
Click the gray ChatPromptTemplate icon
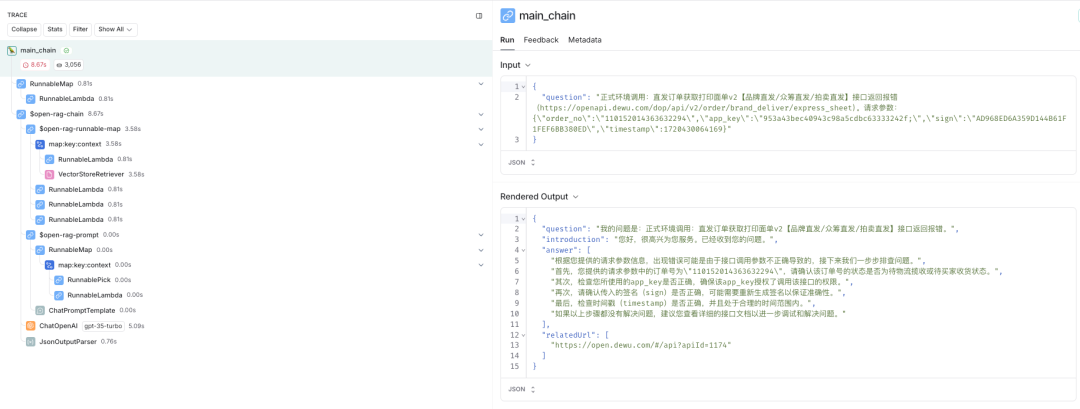point(40,311)
